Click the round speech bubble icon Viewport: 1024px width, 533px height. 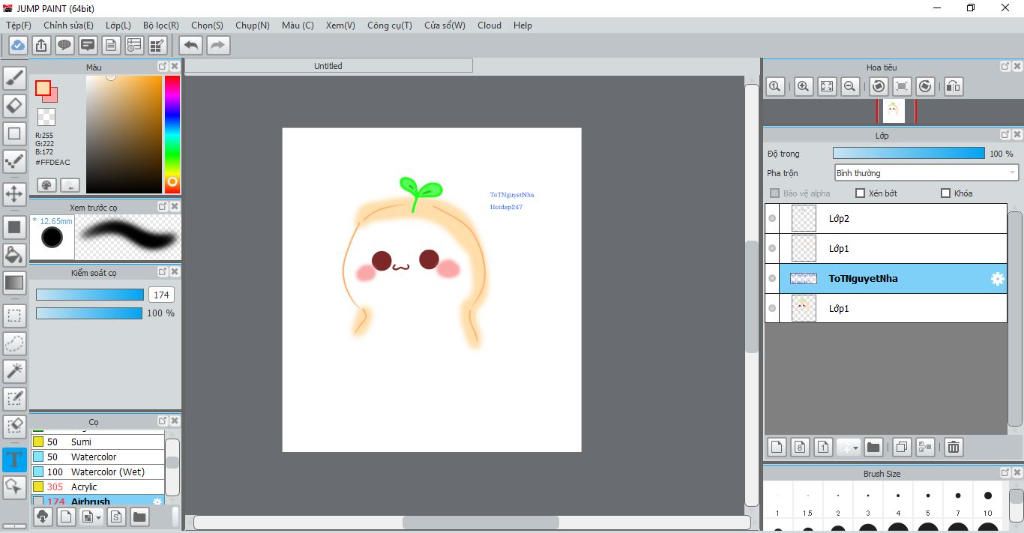[x=64, y=45]
